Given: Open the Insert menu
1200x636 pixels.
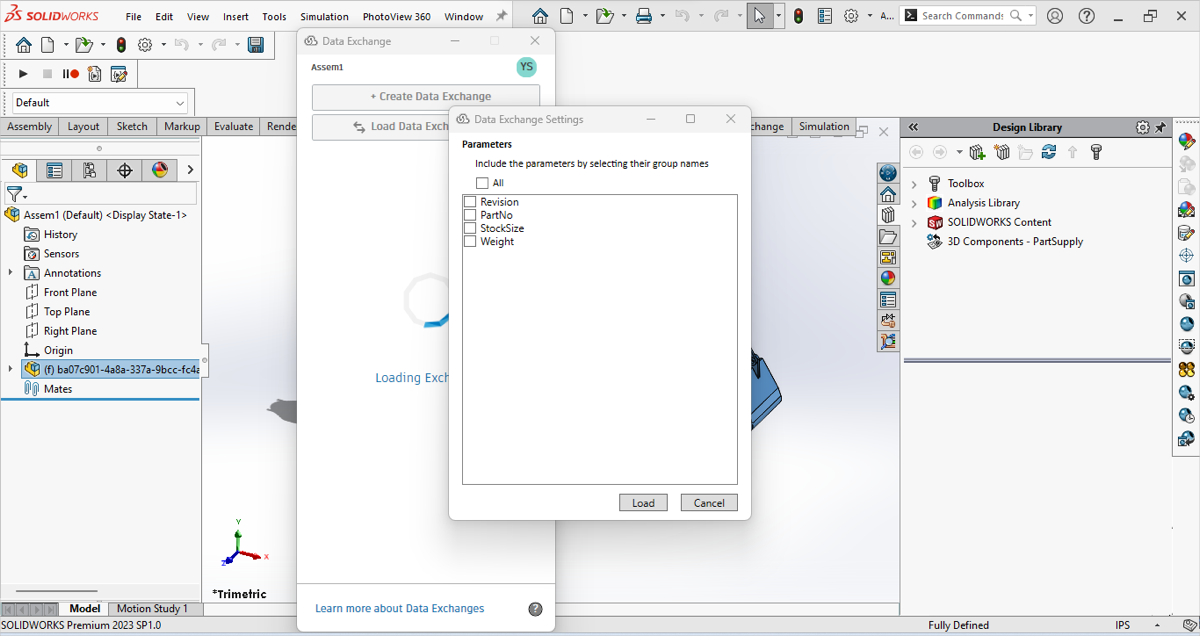Looking at the screenshot, I should point(236,17).
